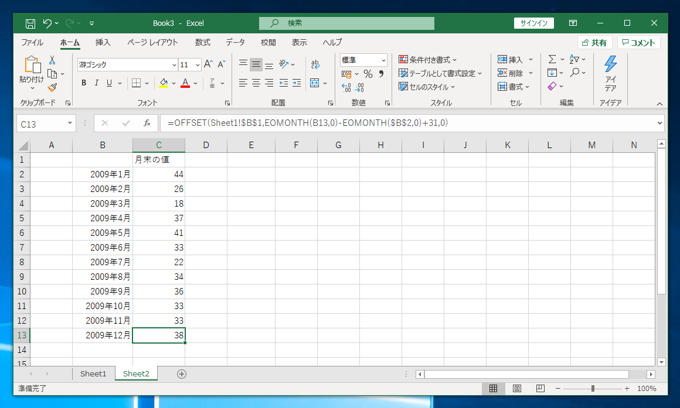Toggle Bold formatting
This screenshot has height=408, width=680.
tap(84, 83)
